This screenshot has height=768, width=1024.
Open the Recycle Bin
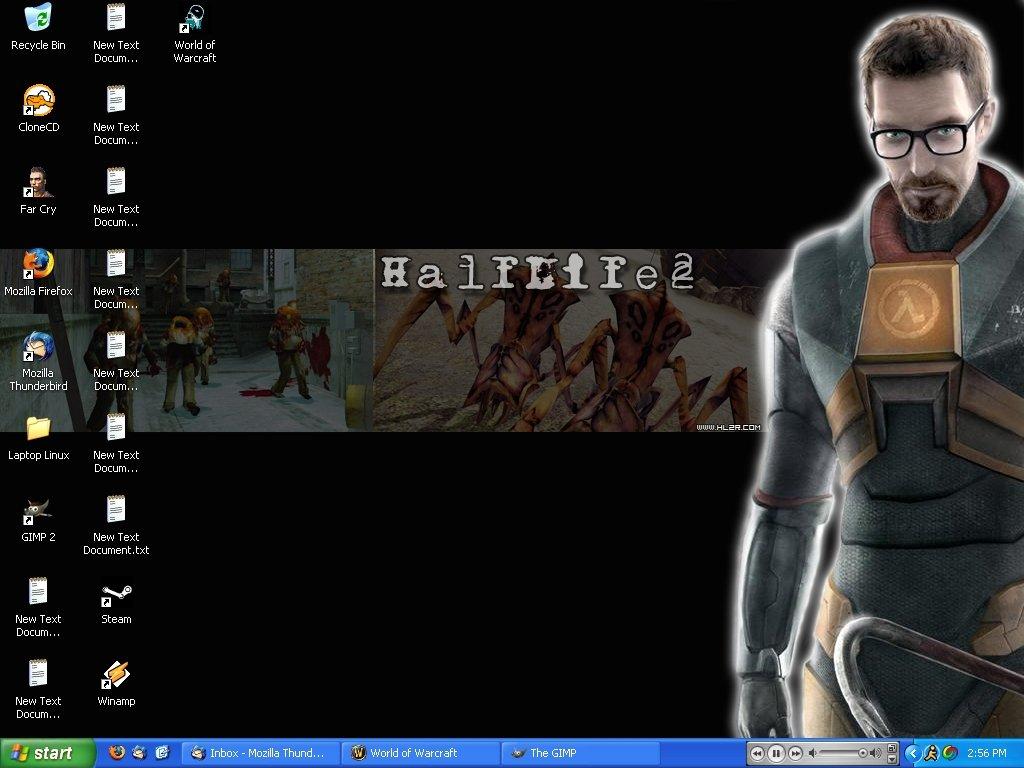[x=38, y=19]
